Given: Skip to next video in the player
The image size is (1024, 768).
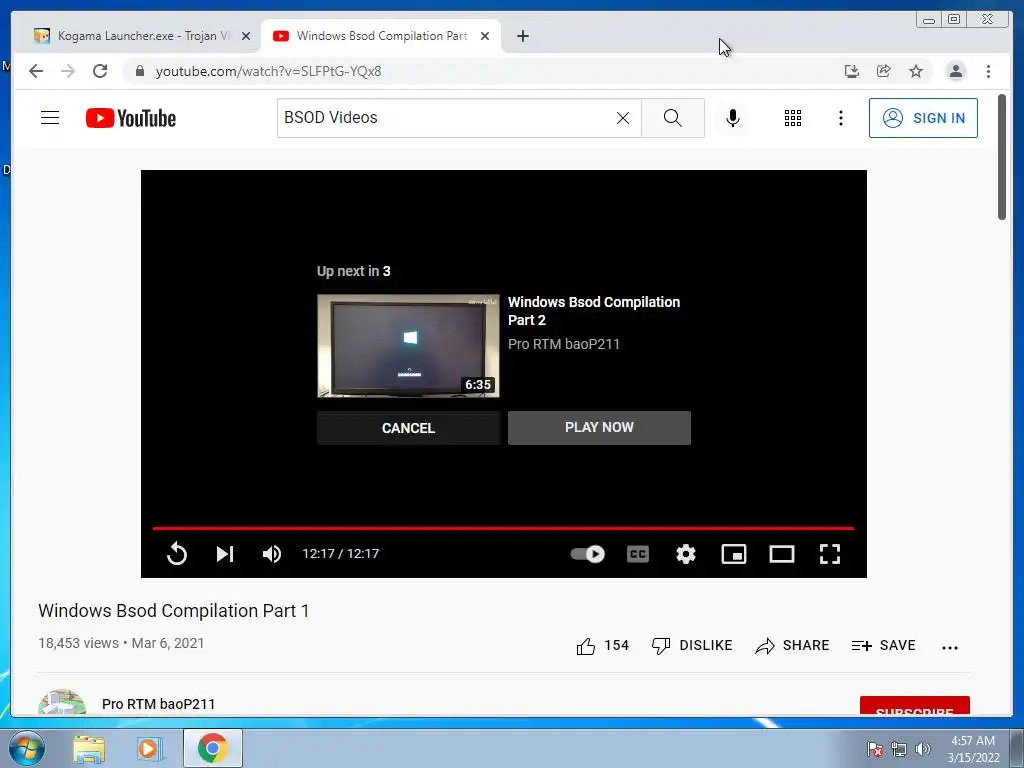Looking at the screenshot, I should point(225,554).
